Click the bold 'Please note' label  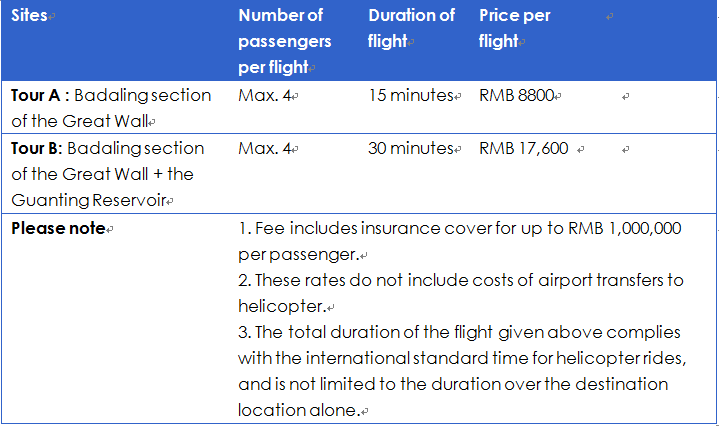58,228
